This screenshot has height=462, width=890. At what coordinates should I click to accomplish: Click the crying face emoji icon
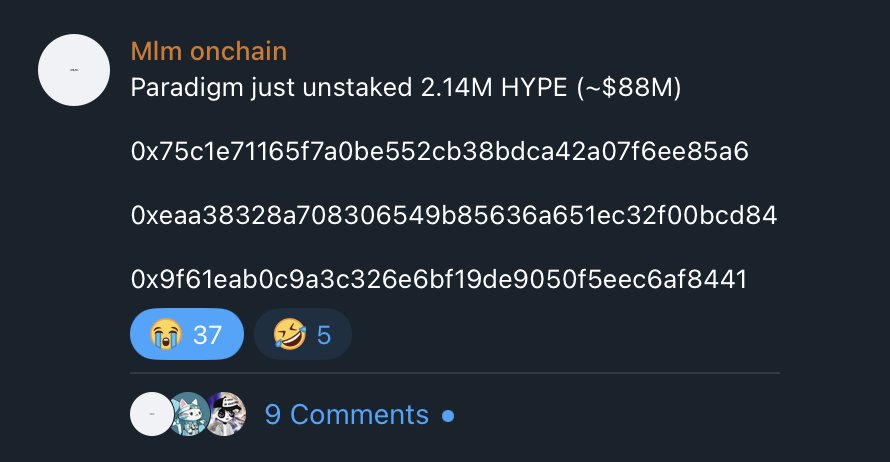point(163,334)
